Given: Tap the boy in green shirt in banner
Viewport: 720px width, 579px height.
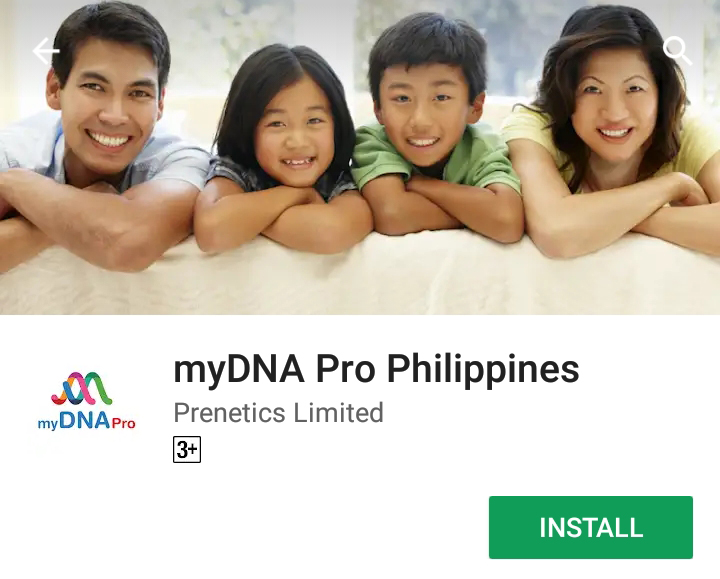Looking at the screenshot, I should point(434,129).
